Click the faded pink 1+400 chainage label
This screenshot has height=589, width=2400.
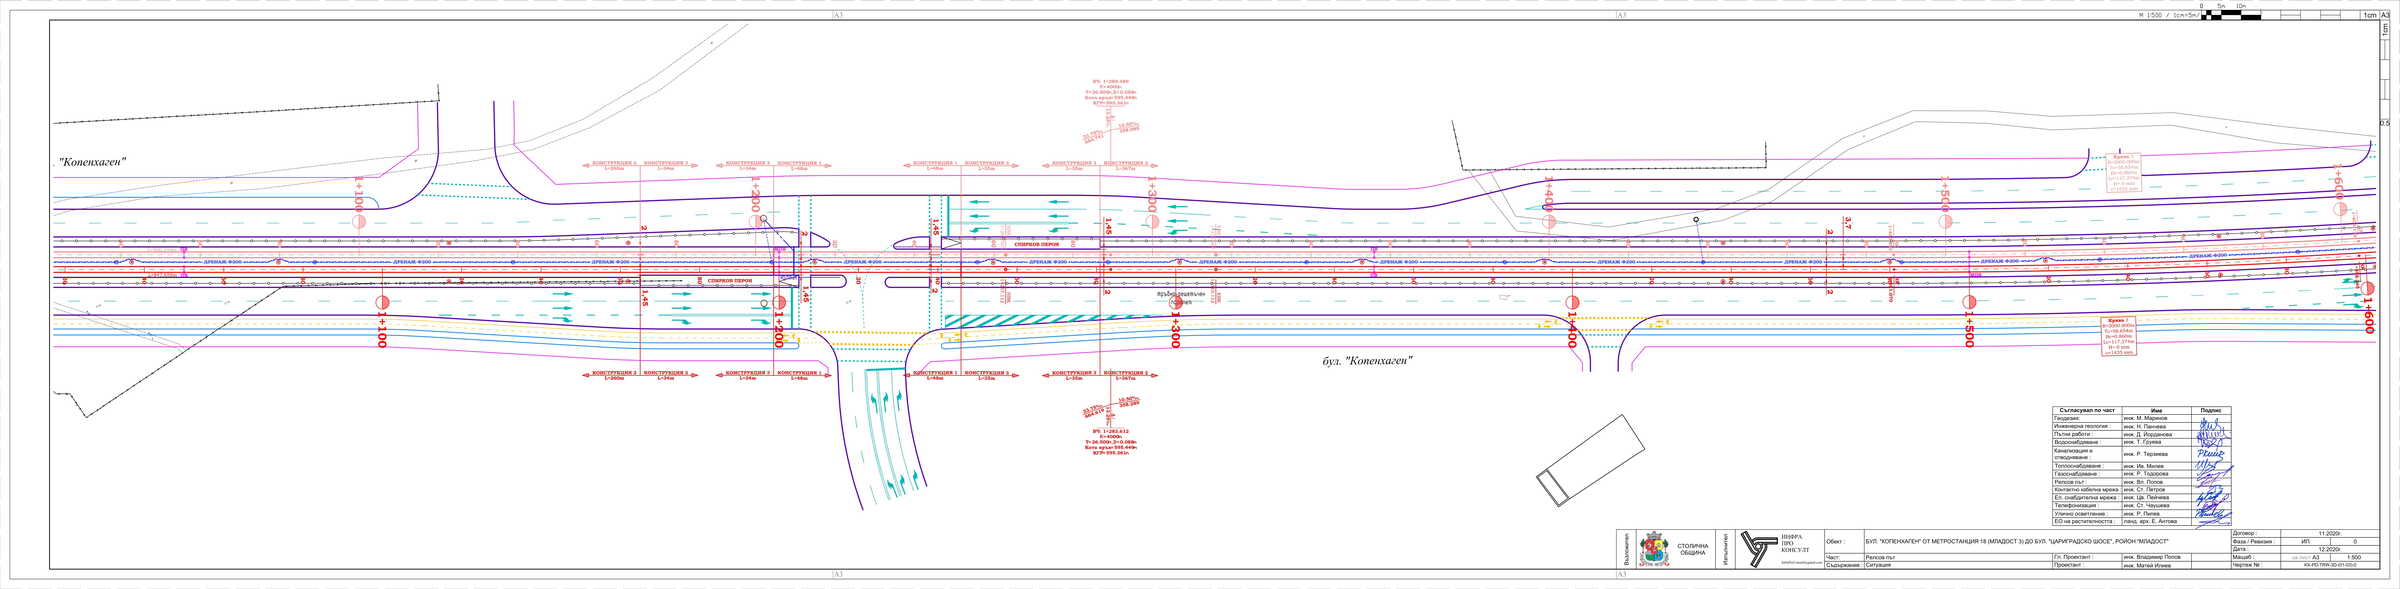click(x=1548, y=195)
